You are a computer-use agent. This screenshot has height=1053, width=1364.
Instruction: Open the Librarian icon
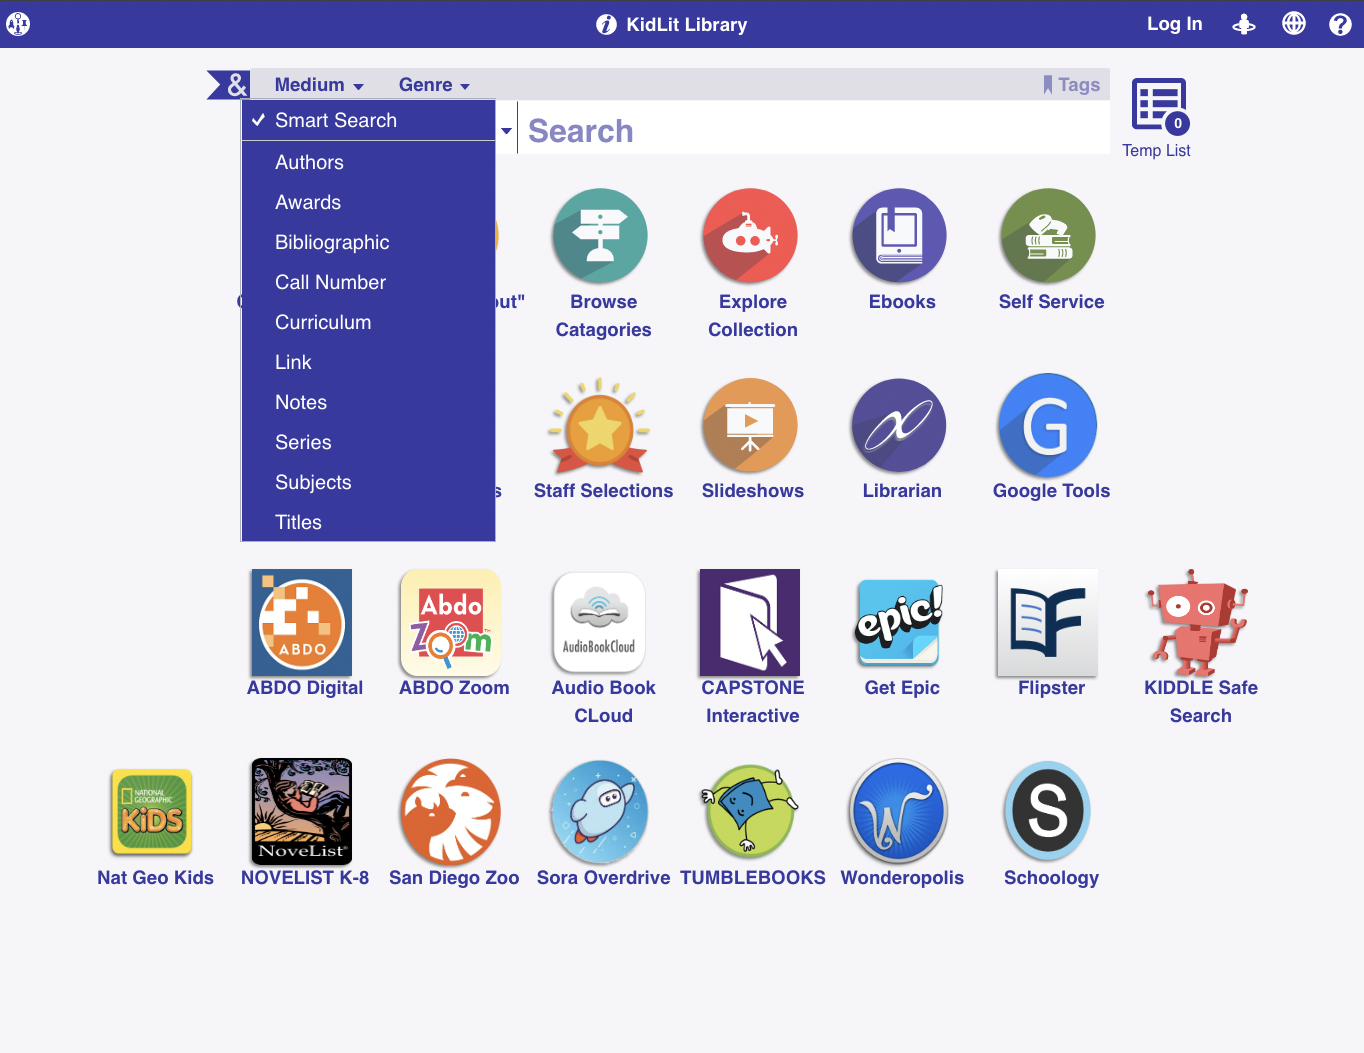click(899, 426)
